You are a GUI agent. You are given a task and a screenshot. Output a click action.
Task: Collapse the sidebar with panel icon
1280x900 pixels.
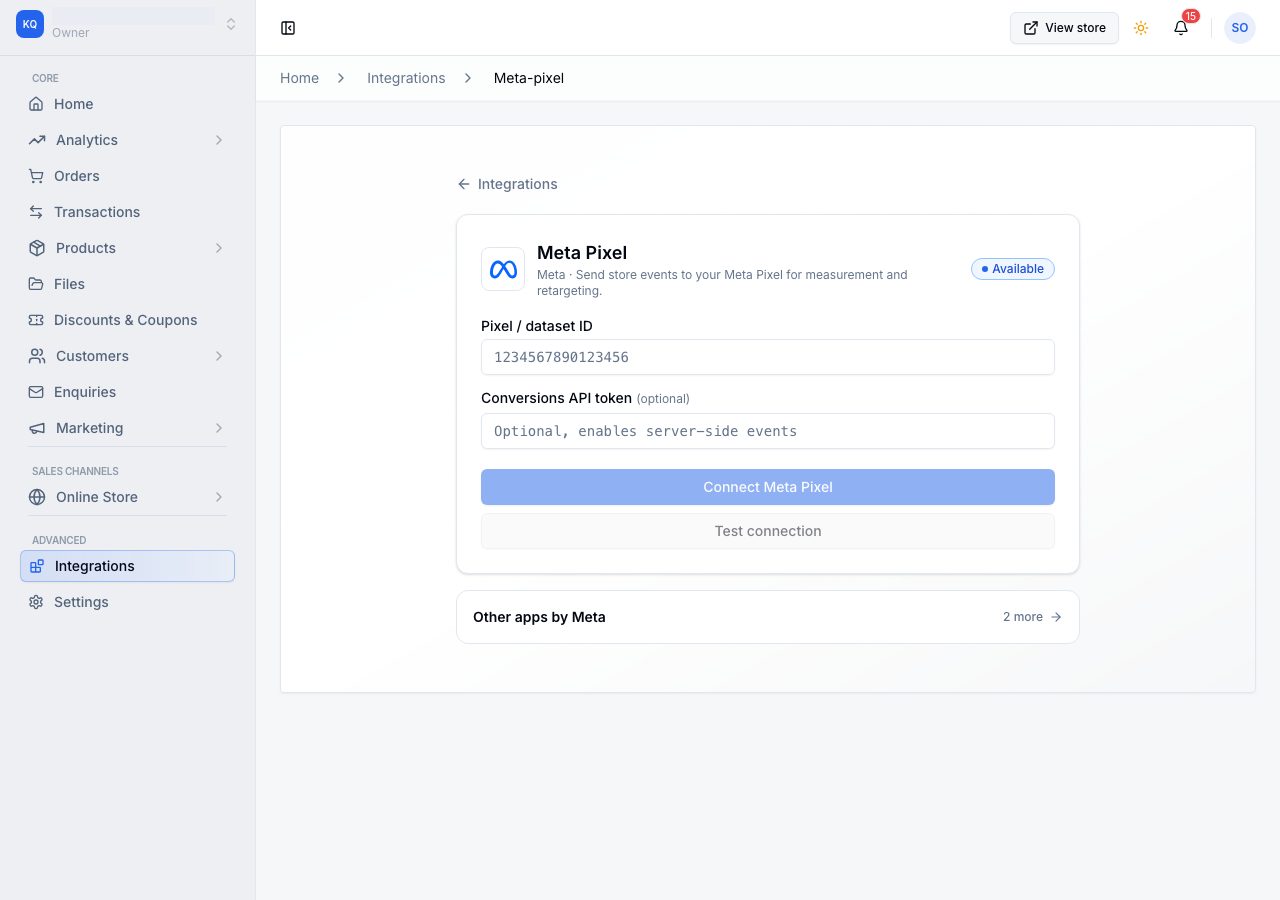coord(288,28)
